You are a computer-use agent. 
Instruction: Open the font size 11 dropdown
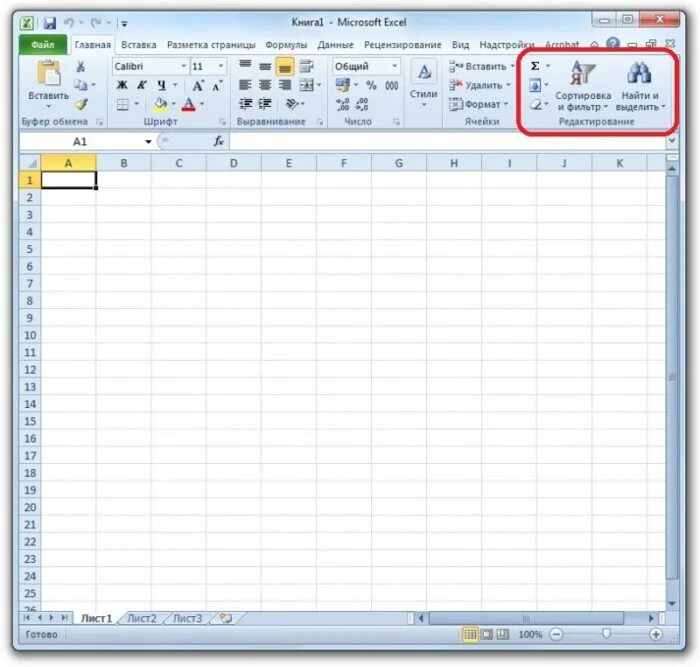tap(221, 67)
